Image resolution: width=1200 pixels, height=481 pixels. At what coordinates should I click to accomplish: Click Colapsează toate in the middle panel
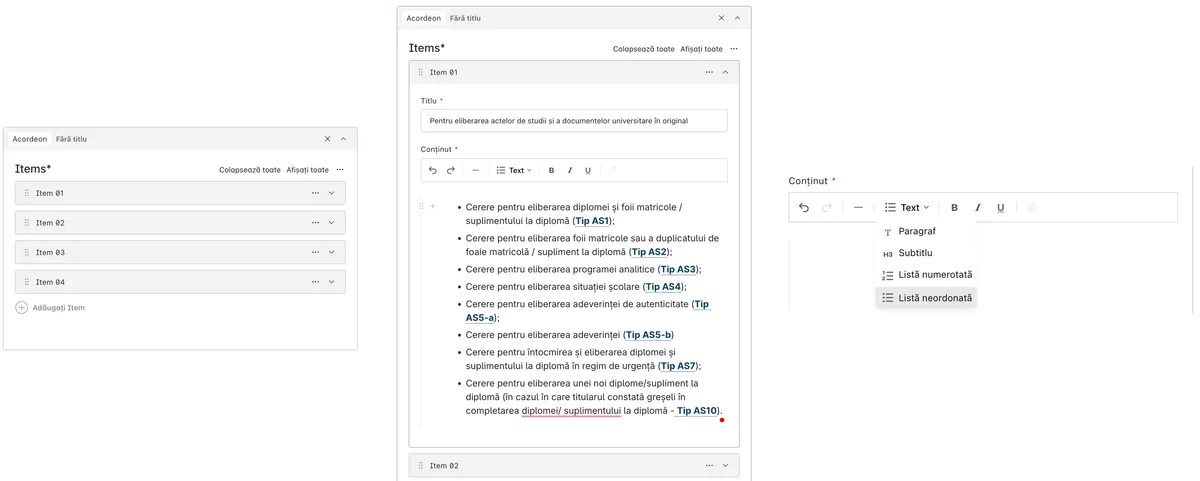tap(643, 49)
